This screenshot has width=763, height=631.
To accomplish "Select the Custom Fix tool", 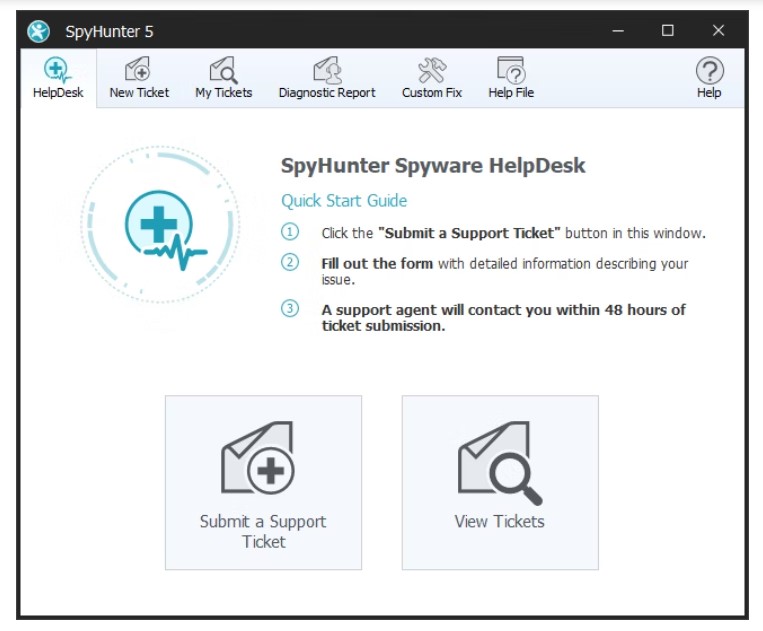I will click(432, 78).
